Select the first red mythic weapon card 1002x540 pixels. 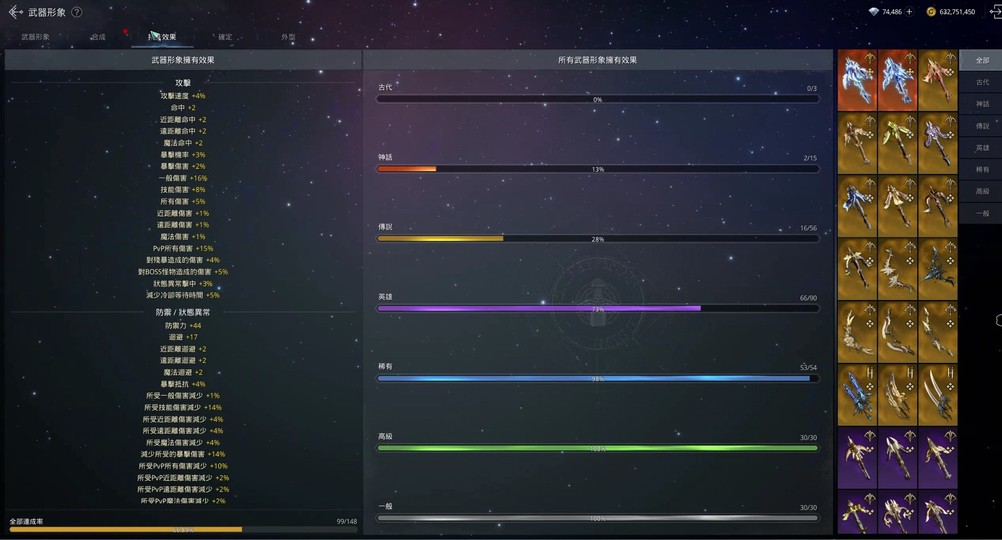[857, 81]
